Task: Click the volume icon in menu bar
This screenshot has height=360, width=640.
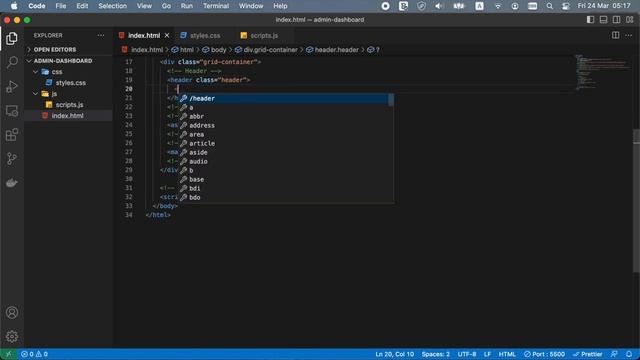Action: click(x=439, y=6)
